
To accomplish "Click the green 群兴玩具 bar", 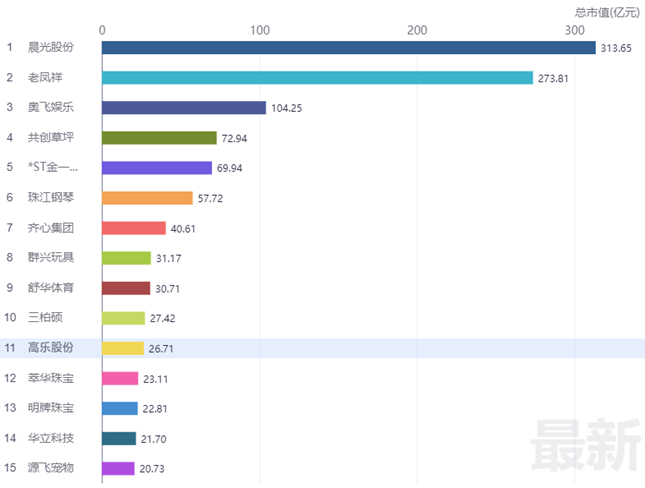I will [x=127, y=258].
